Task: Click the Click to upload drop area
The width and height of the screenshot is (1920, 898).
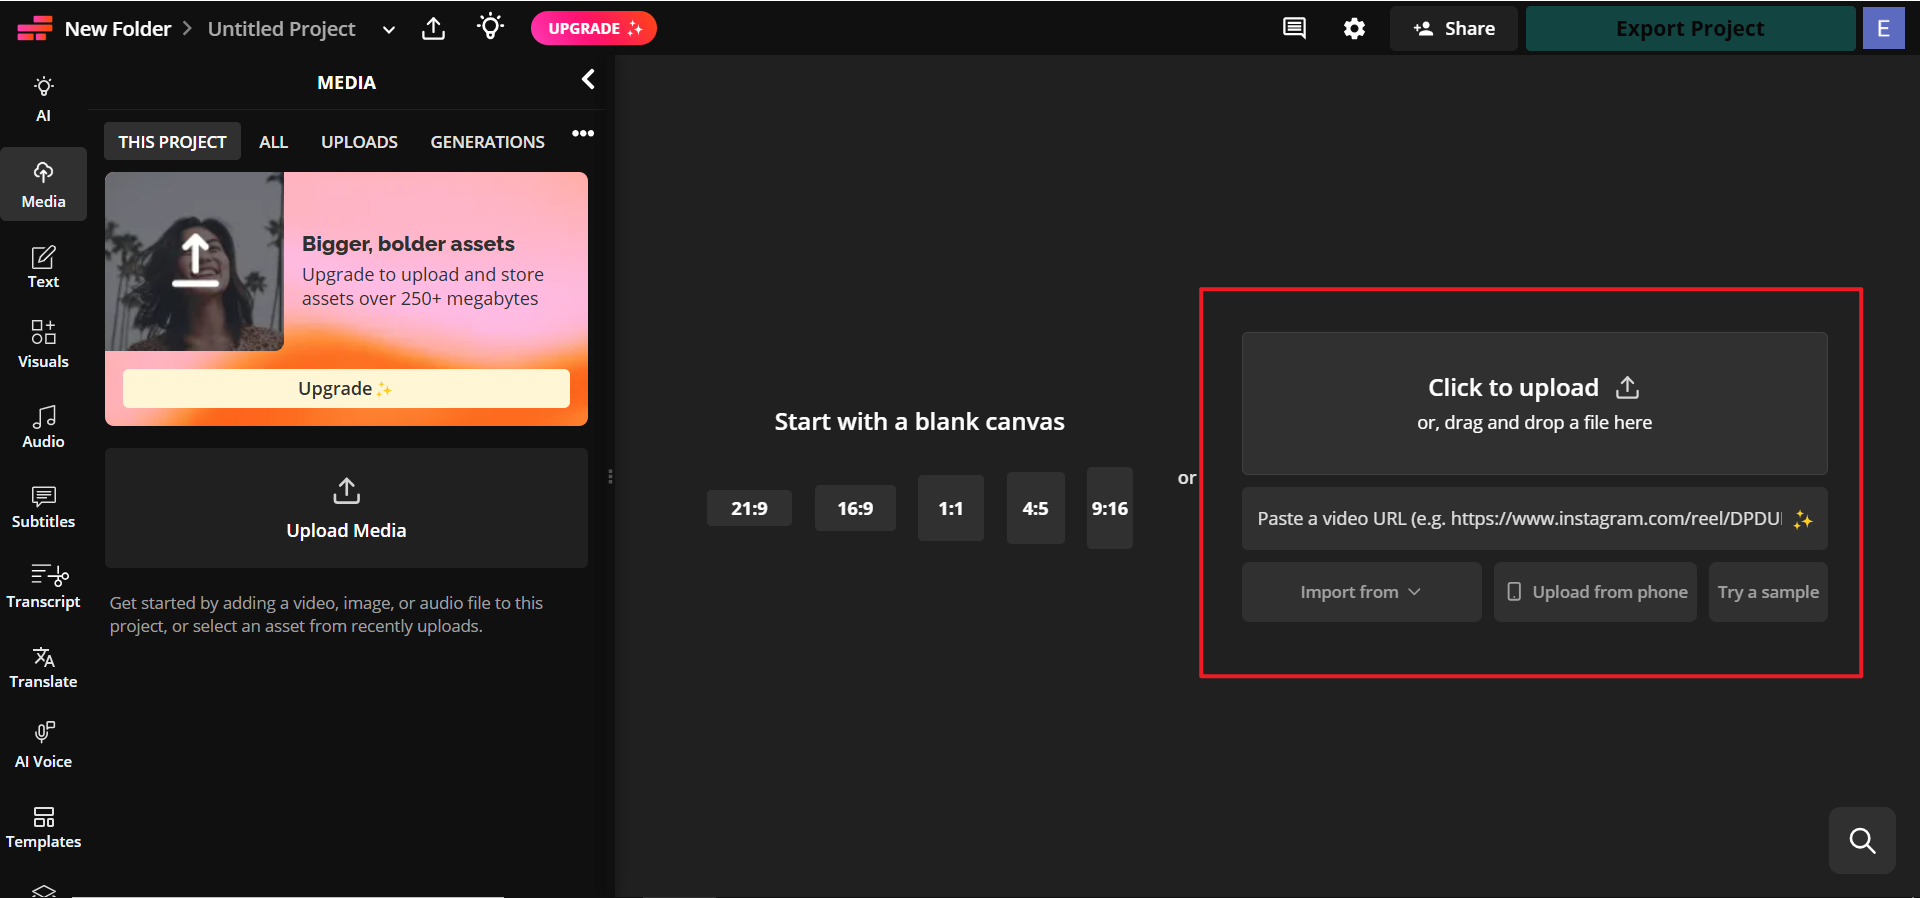Action: pyautogui.click(x=1534, y=403)
